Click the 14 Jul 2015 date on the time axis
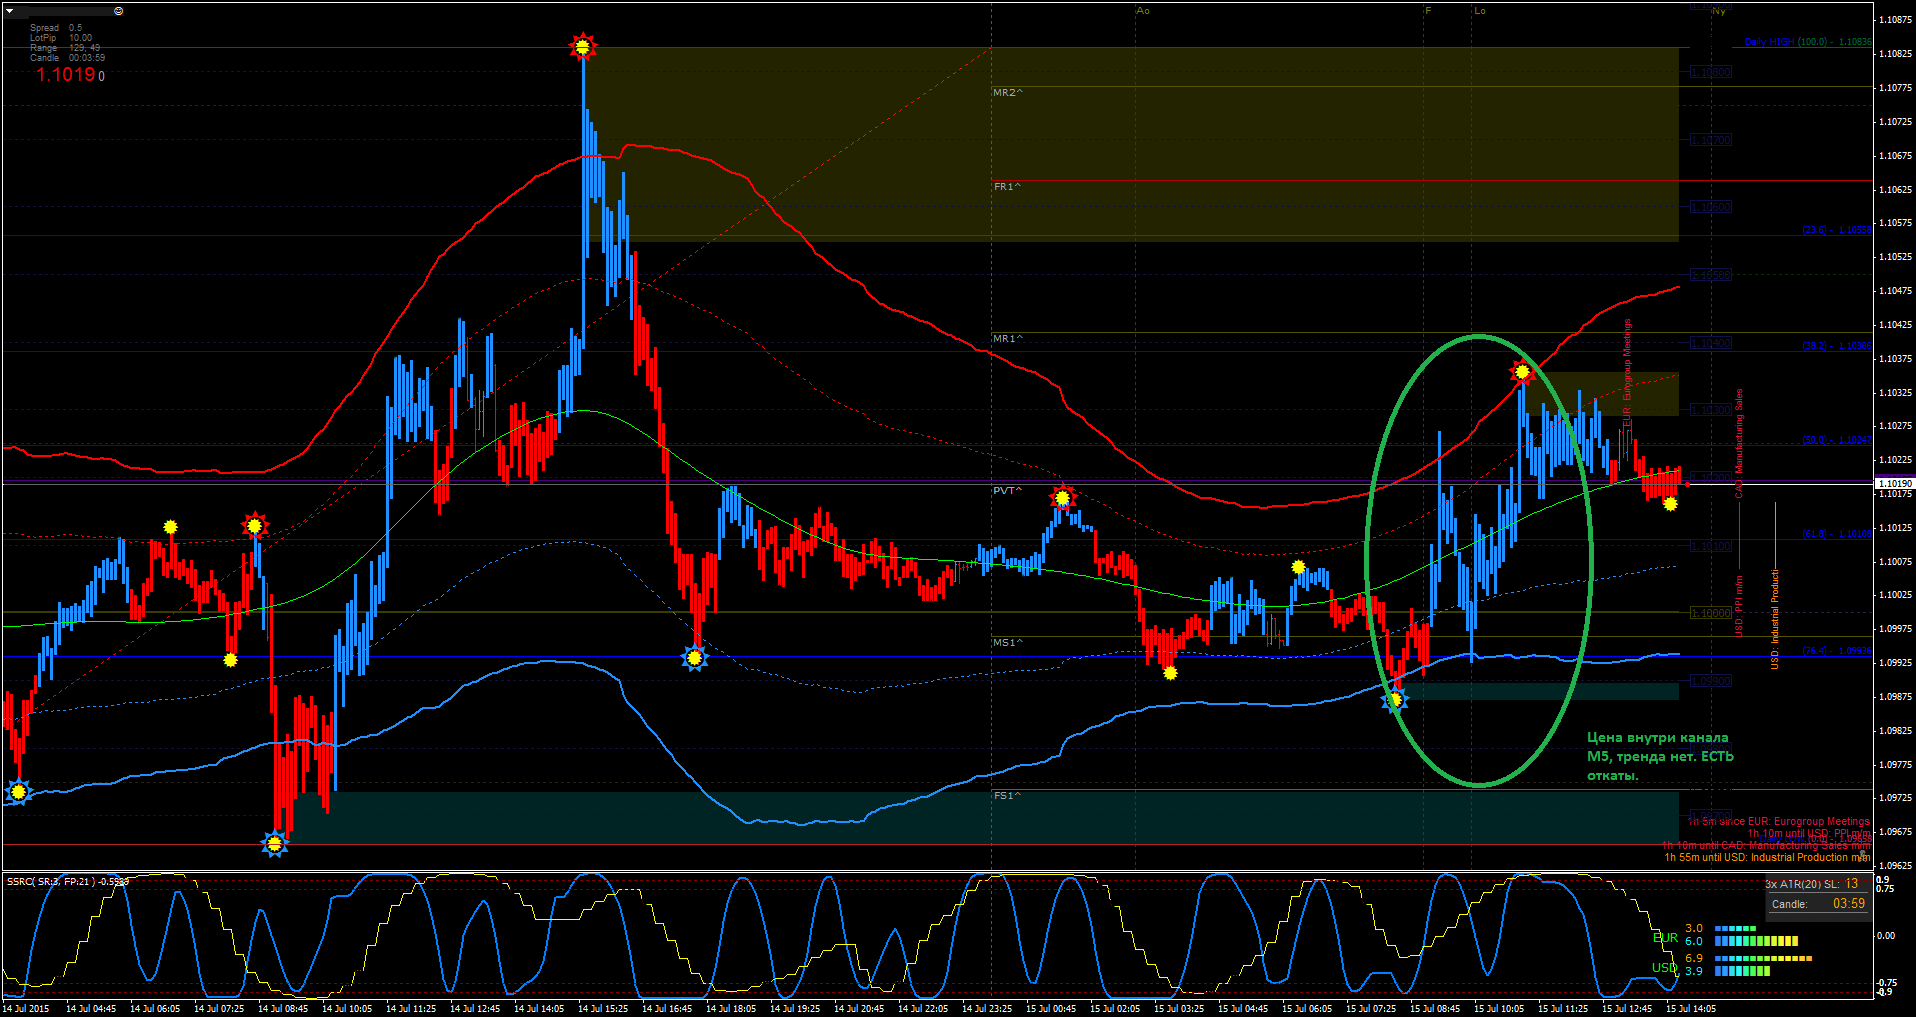The height and width of the screenshot is (1017, 1916). [26, 1009]
